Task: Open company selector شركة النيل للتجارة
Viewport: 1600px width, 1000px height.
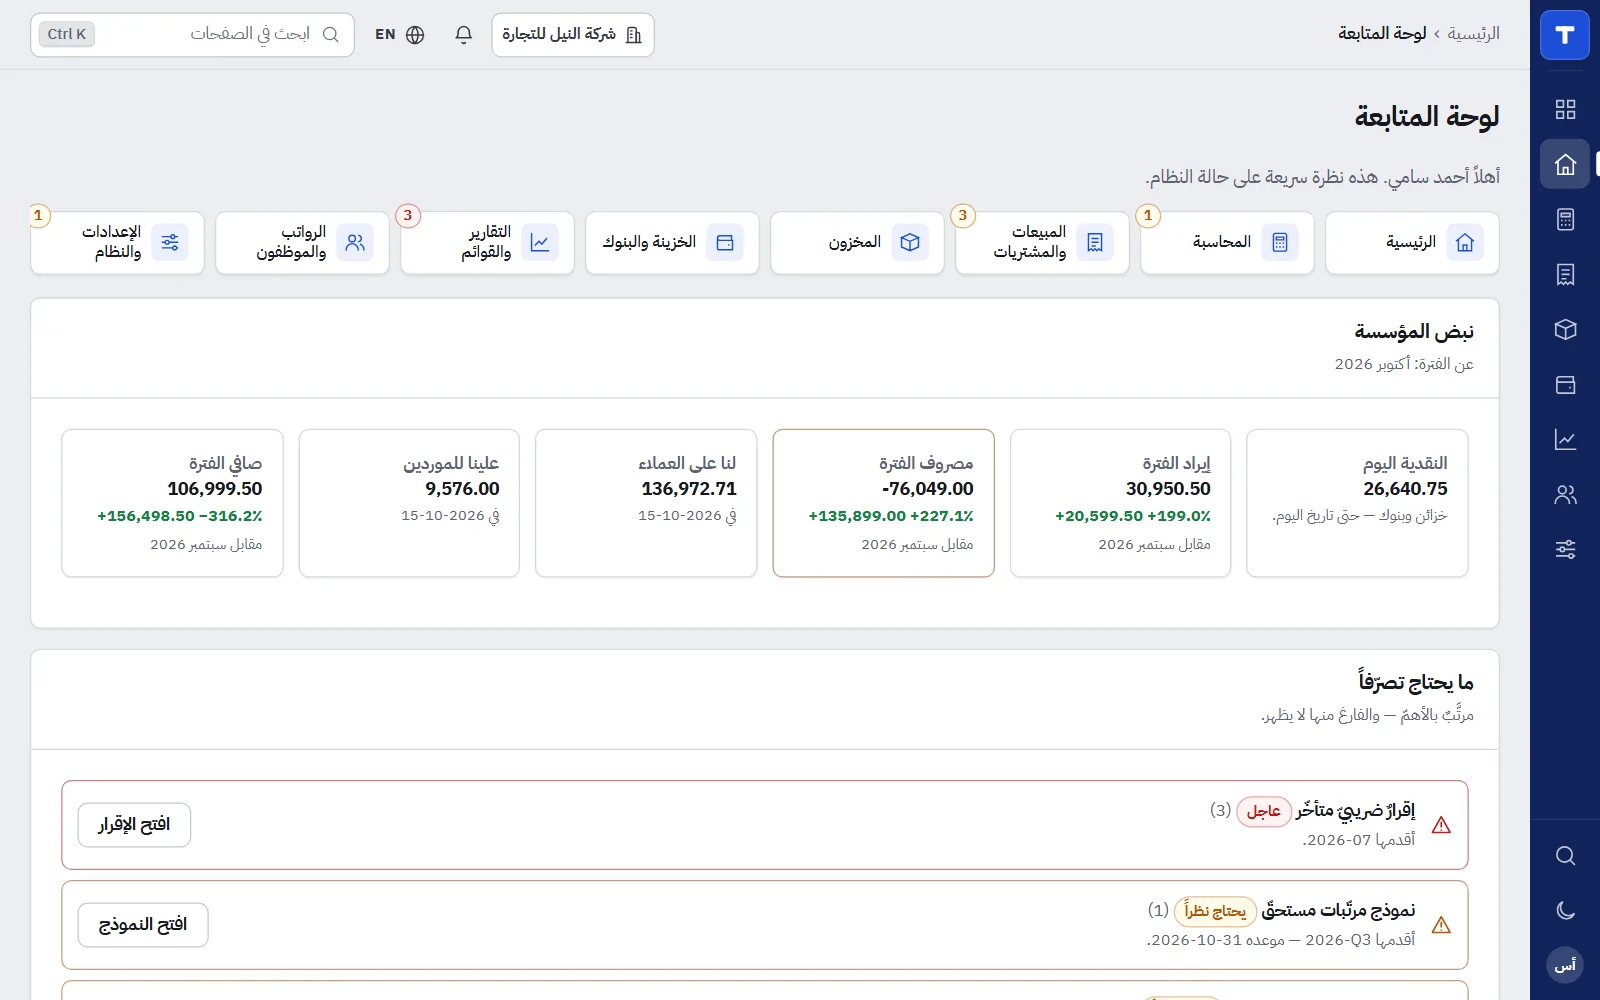Action: (573, 35)
